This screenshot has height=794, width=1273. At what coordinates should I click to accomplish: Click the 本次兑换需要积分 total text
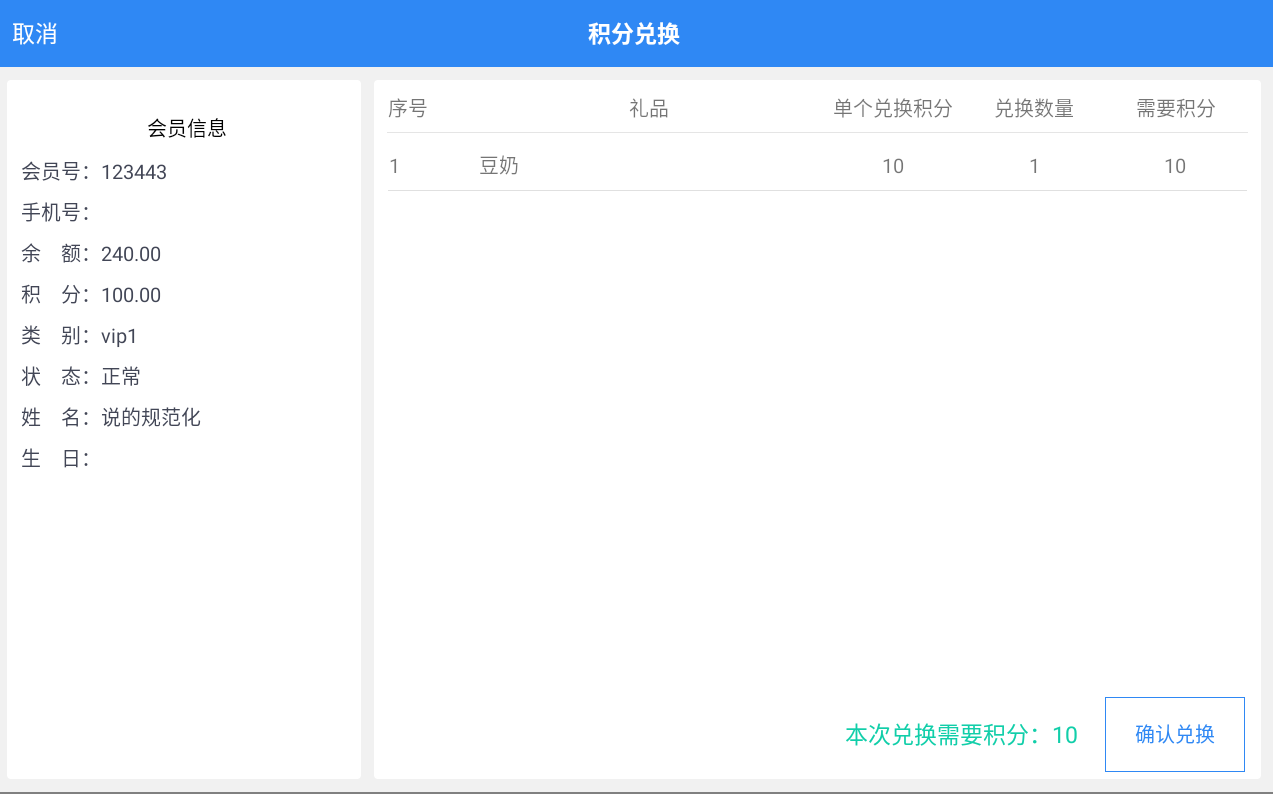pyautogui.click(x=962, y=735)
